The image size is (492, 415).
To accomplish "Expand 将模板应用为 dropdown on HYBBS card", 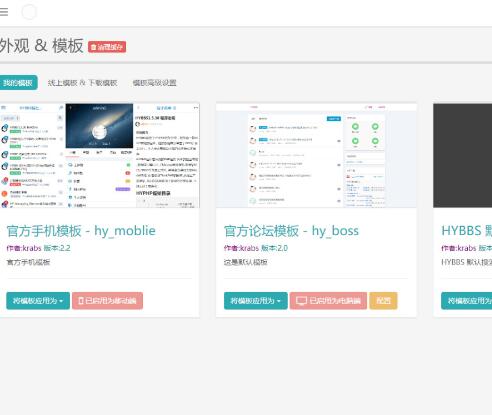I will click(x=467, y=301).
